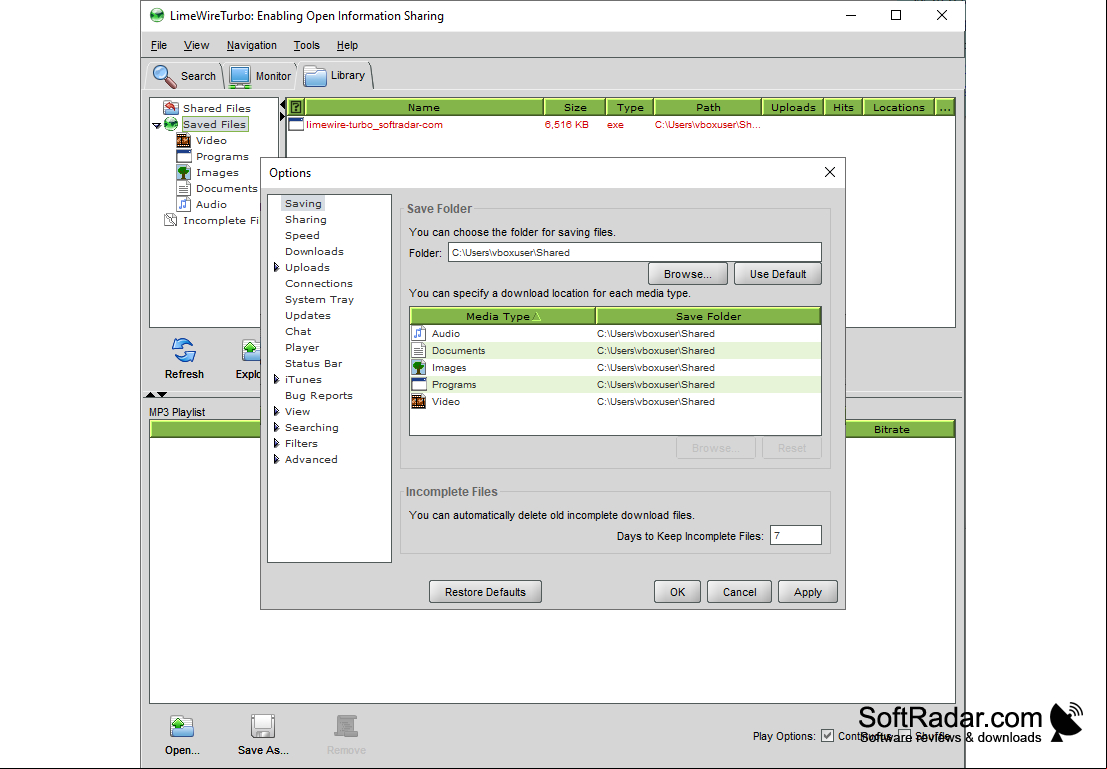Image resolution: width=1107 pixels, height=769 pixels.
Task: Select Chat in the Options category list
Action: point(298,331)
